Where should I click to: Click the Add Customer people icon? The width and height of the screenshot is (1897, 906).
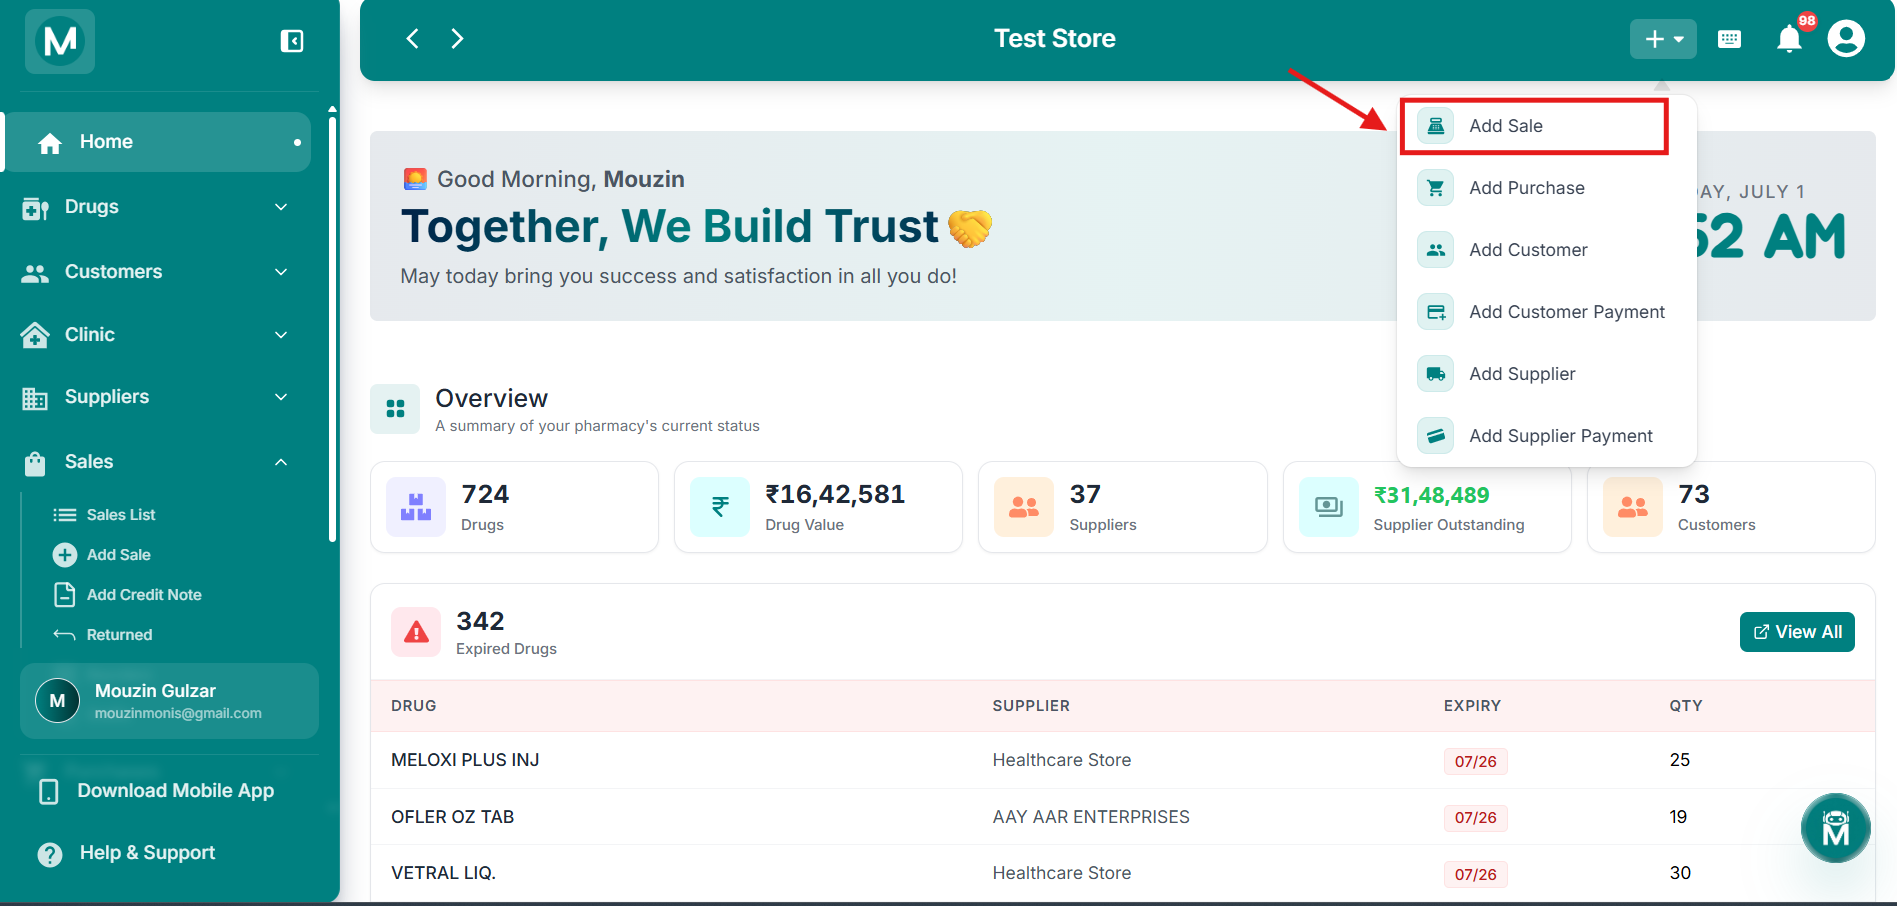[x=1435, y=250]
